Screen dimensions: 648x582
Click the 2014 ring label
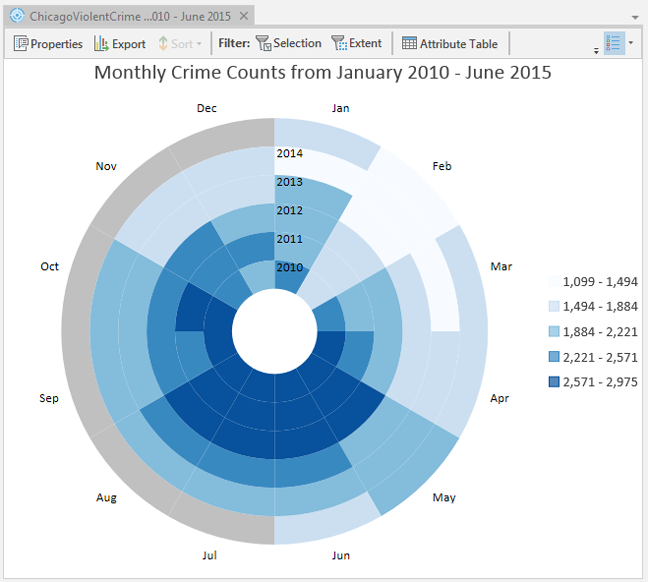pos(289,153)
